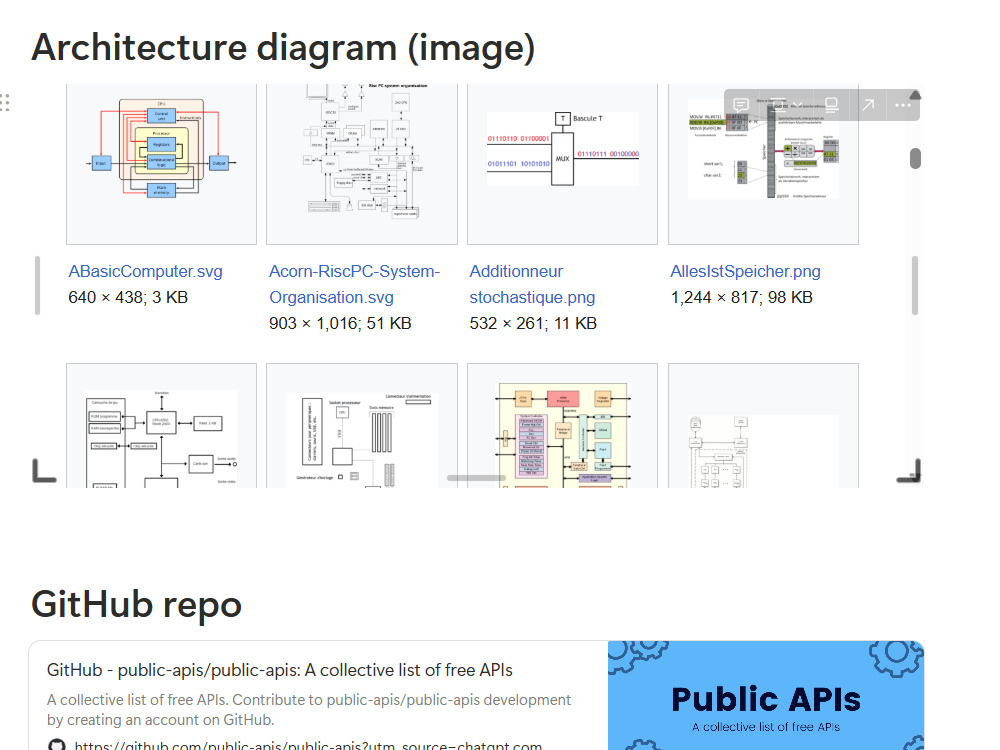
Task: Open the embed more options menu
Action: [x=902, y=105]
